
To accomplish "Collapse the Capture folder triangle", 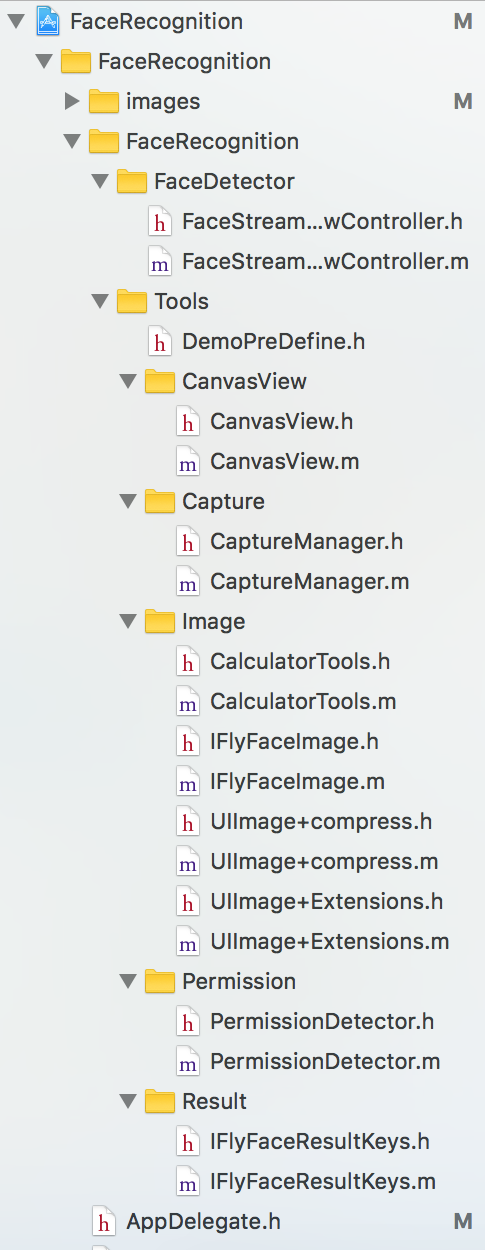I will [127, 502].
